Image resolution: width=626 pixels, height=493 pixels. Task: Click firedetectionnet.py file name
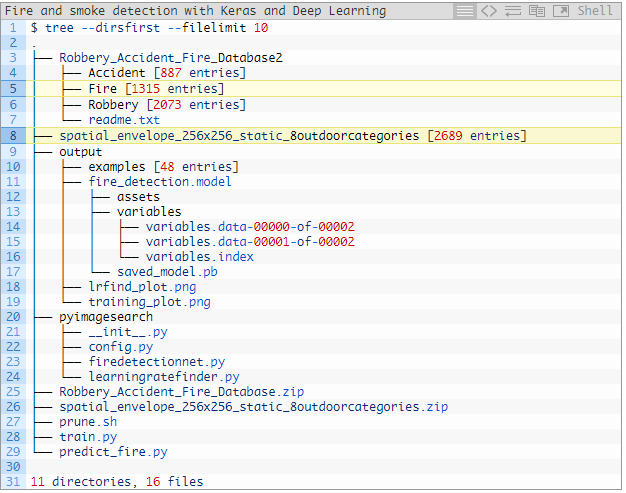(156, 362)
